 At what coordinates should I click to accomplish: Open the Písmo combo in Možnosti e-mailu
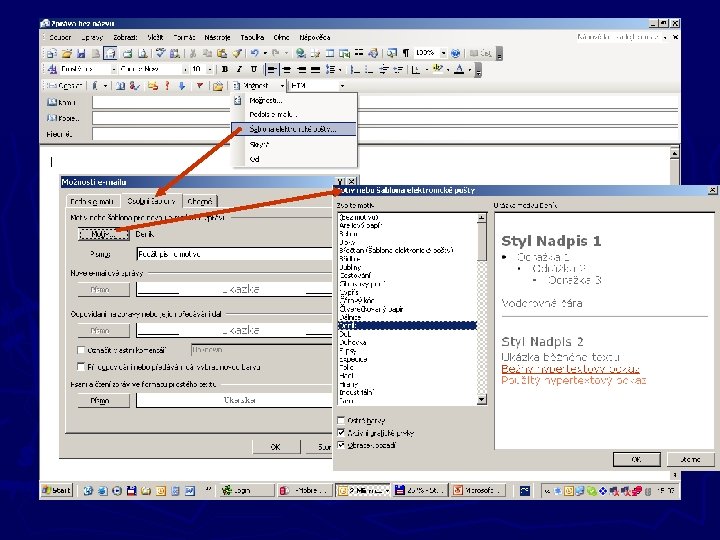pos(234,253)
